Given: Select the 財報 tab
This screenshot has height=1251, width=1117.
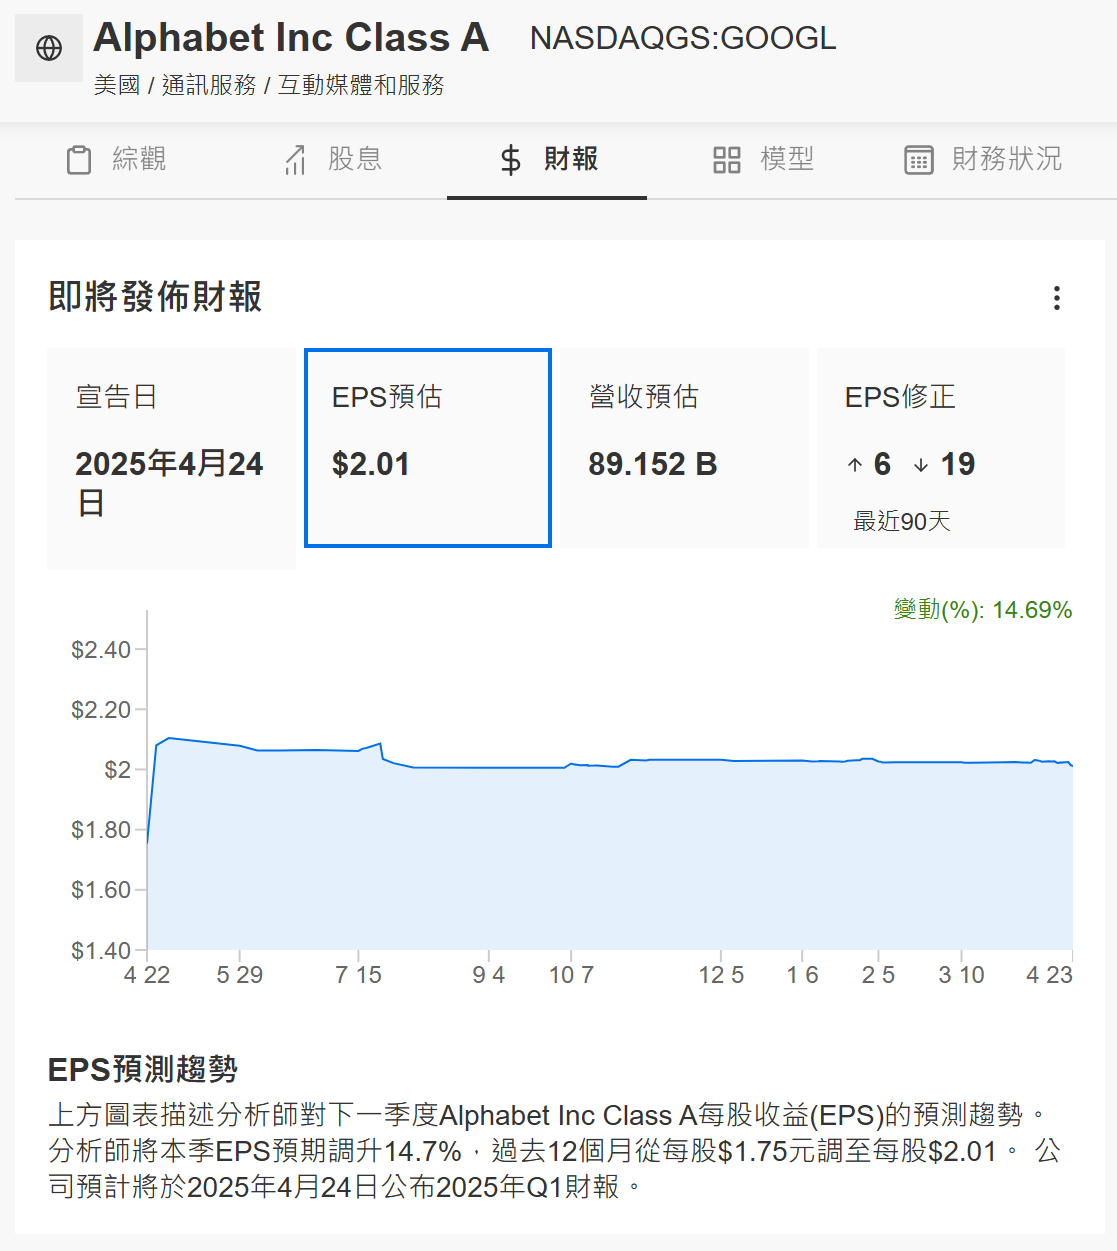Looking at the screenshot, I should click(x=547, y=160).
